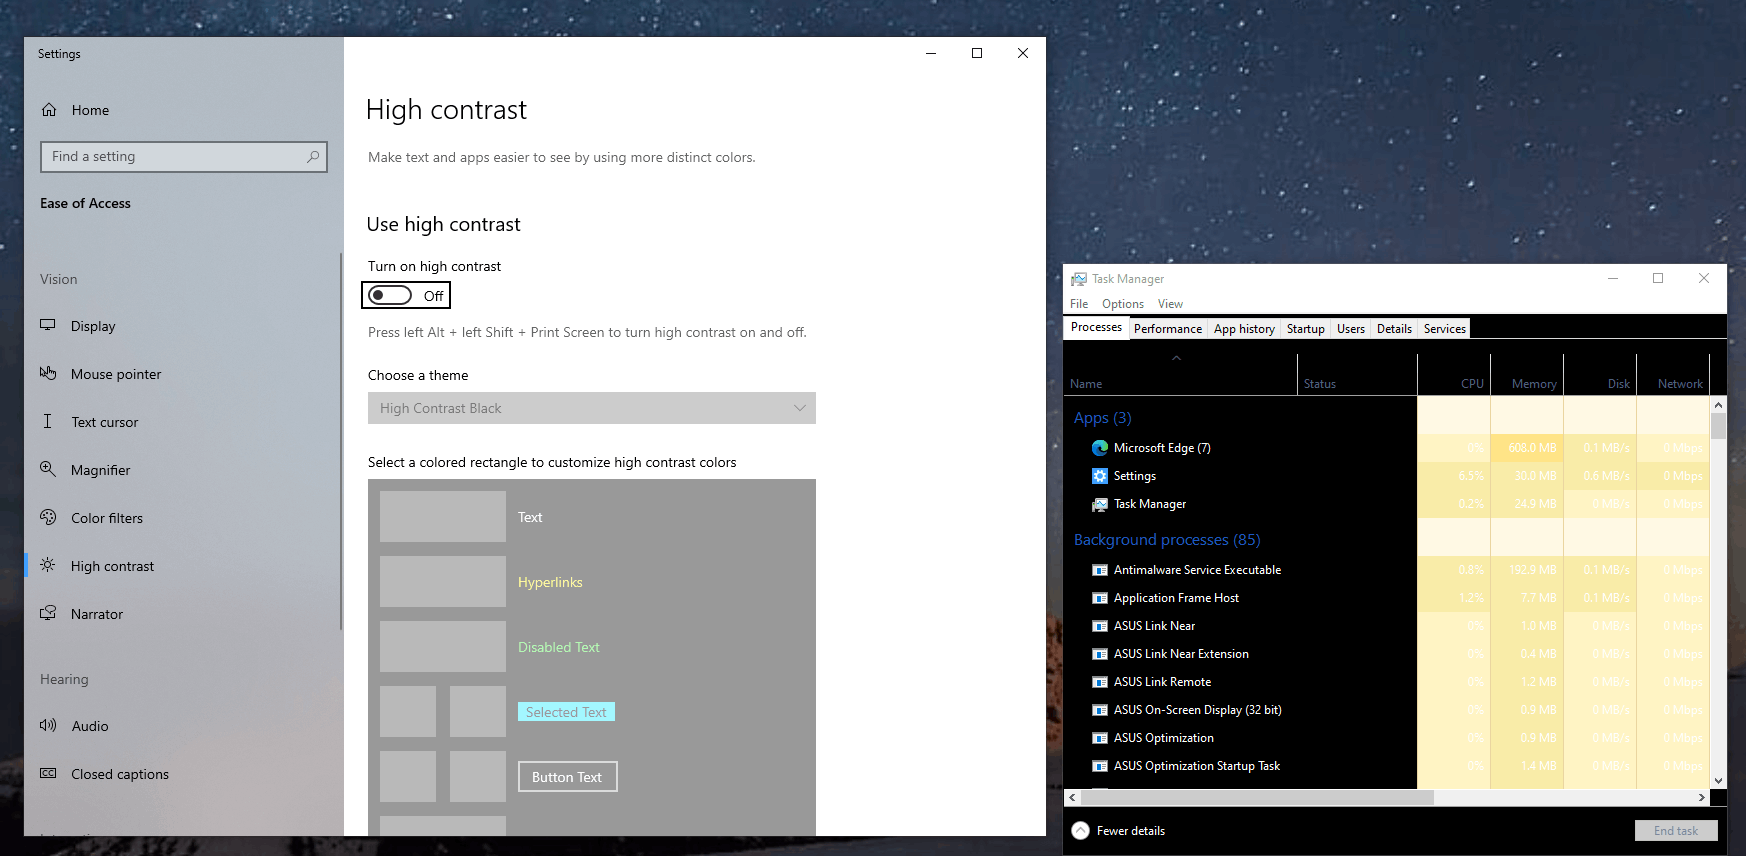
Task: Click the Disabled Text color rectangle
Action: tap(443, 647)
